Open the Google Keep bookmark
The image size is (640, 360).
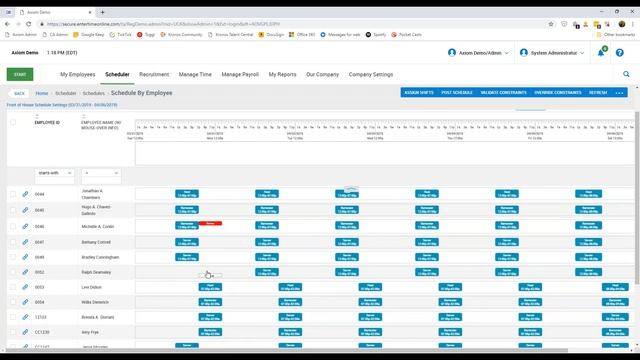pos(89,35)
